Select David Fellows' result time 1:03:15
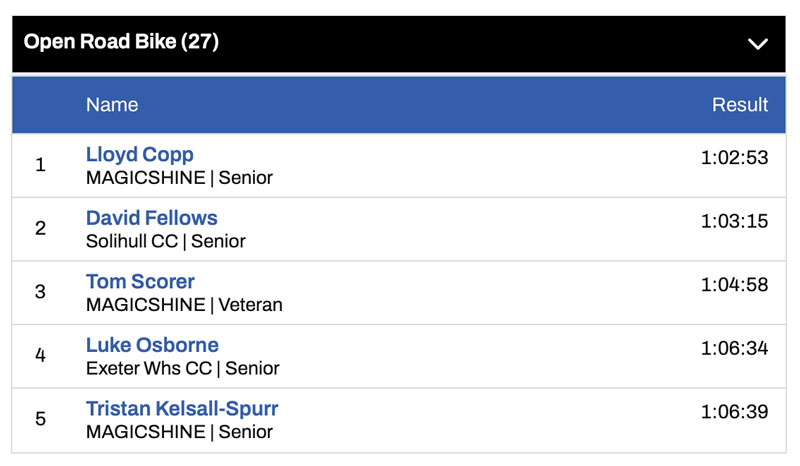 click(734, 221)
